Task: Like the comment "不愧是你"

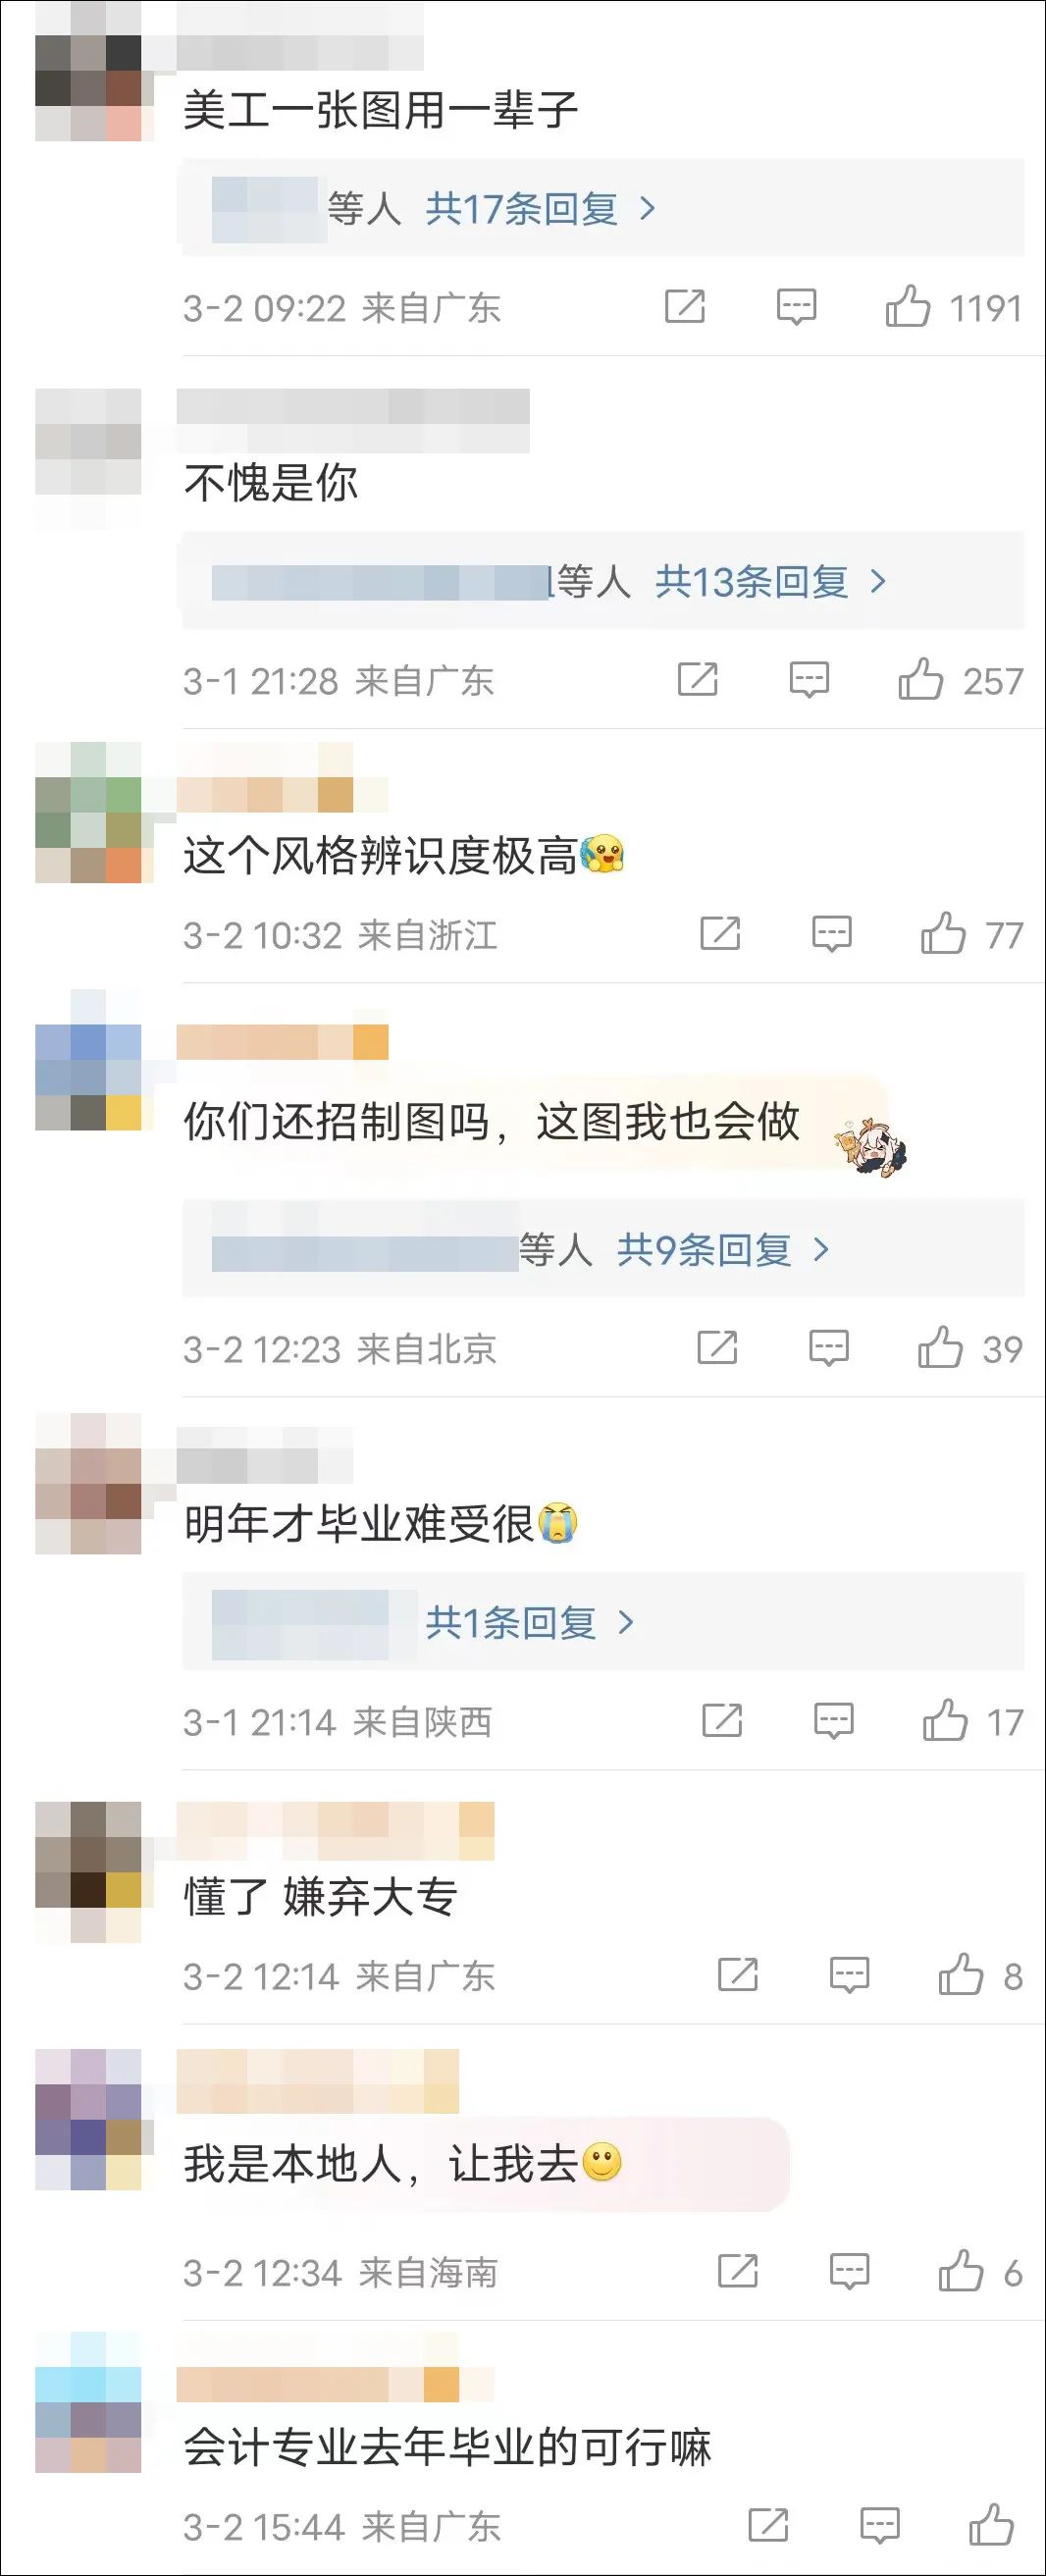Action: 959,680
